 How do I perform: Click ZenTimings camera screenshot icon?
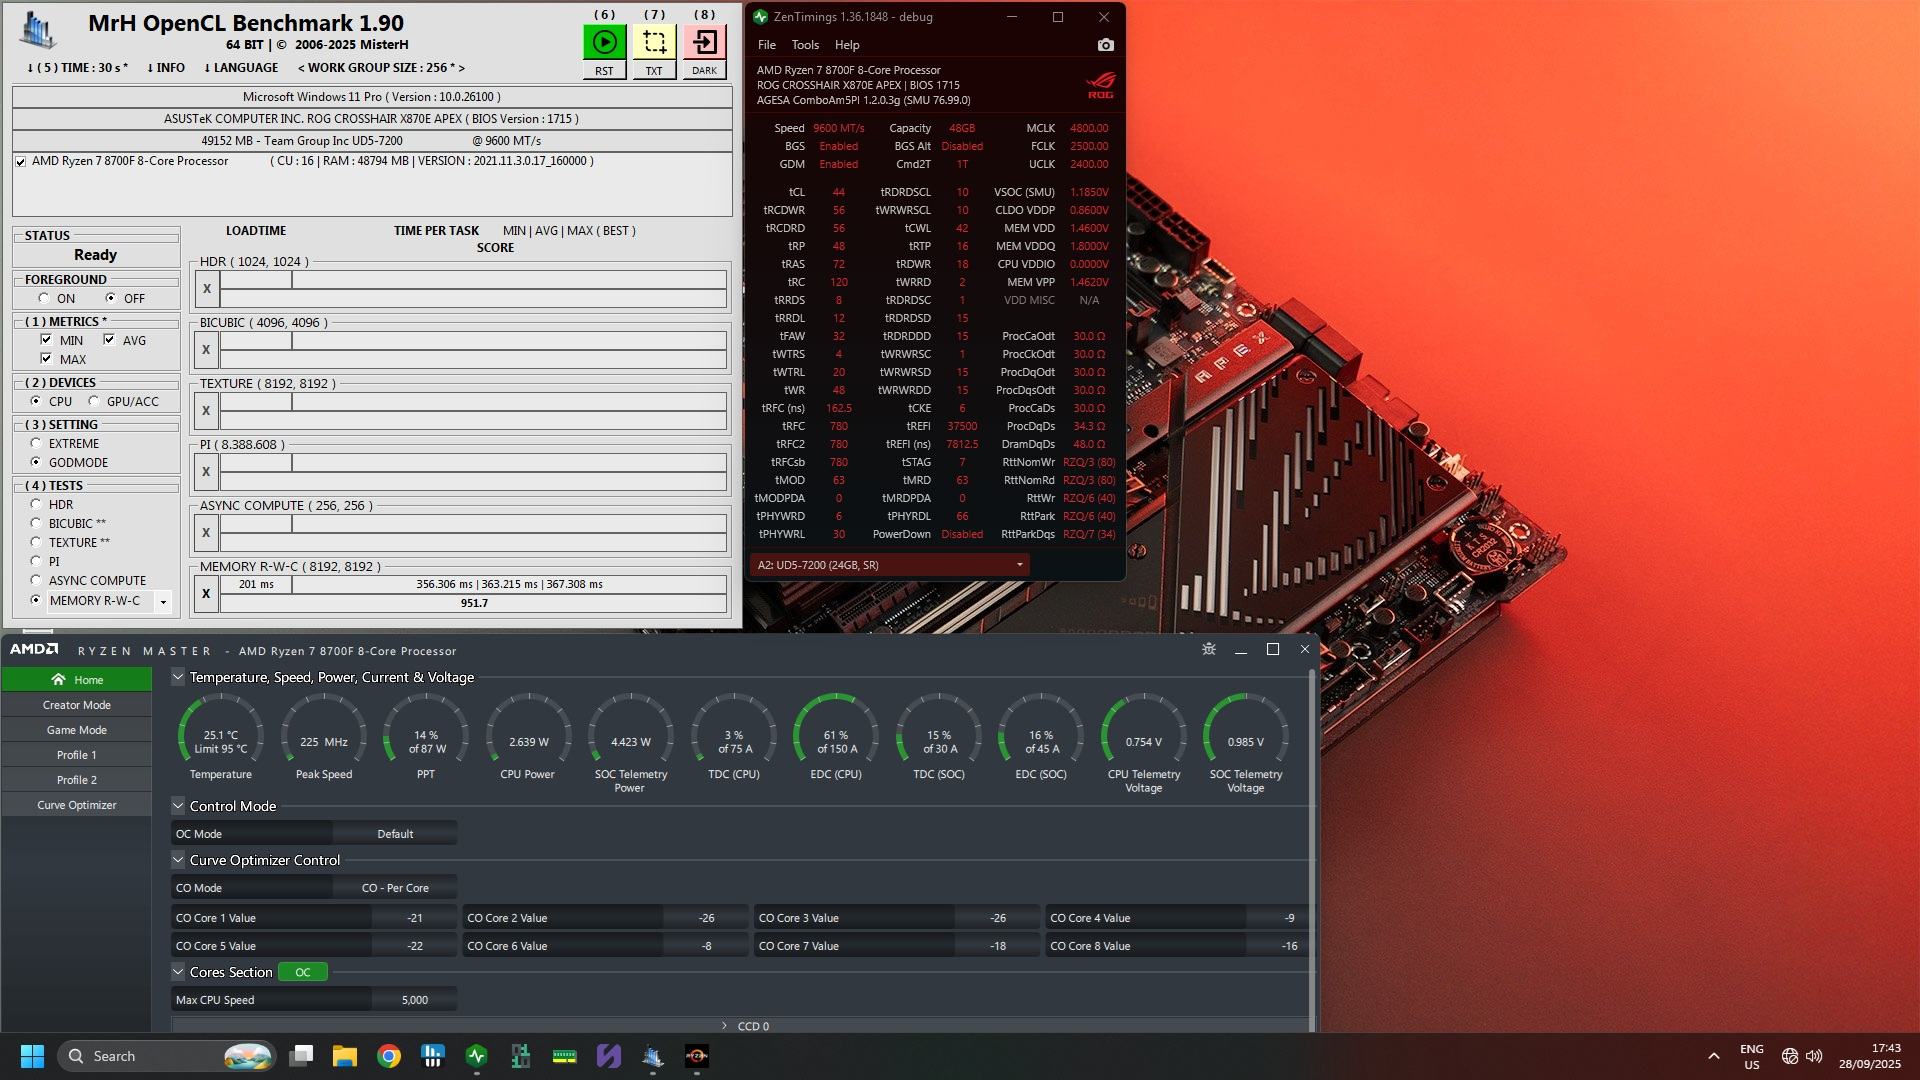[x=1105, y=45]
